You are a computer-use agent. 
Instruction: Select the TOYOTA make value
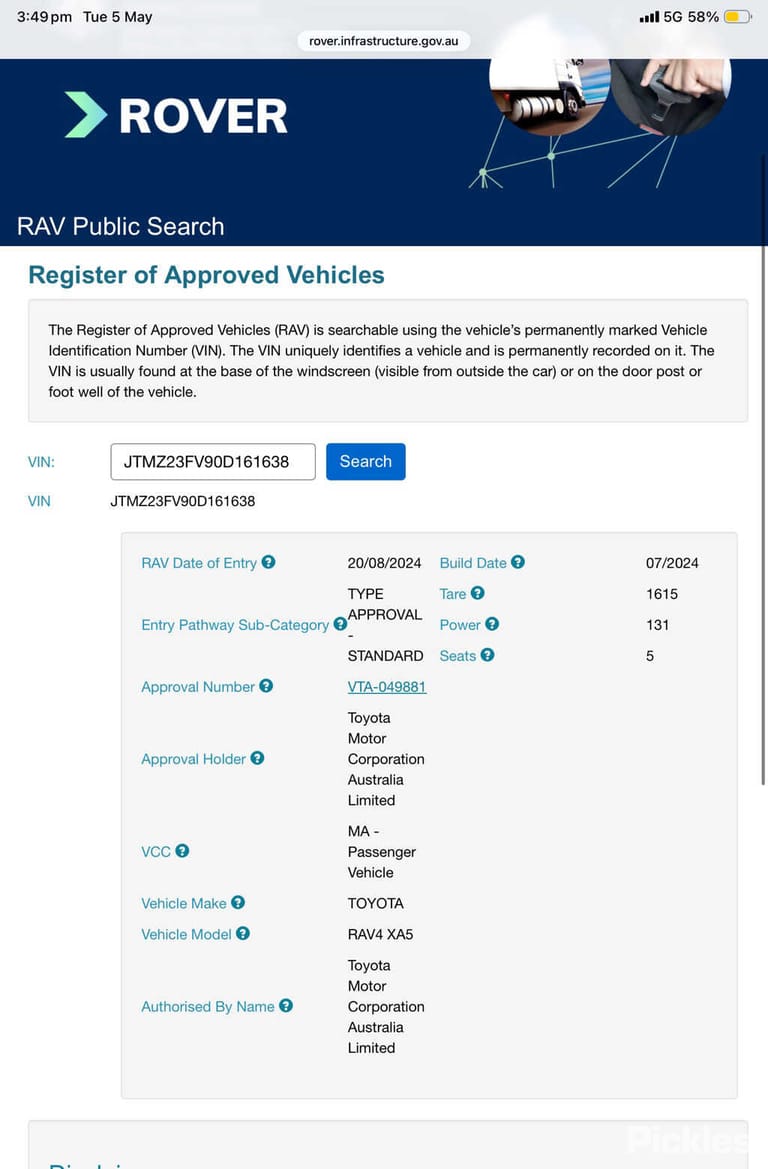(x=376, y=904)
